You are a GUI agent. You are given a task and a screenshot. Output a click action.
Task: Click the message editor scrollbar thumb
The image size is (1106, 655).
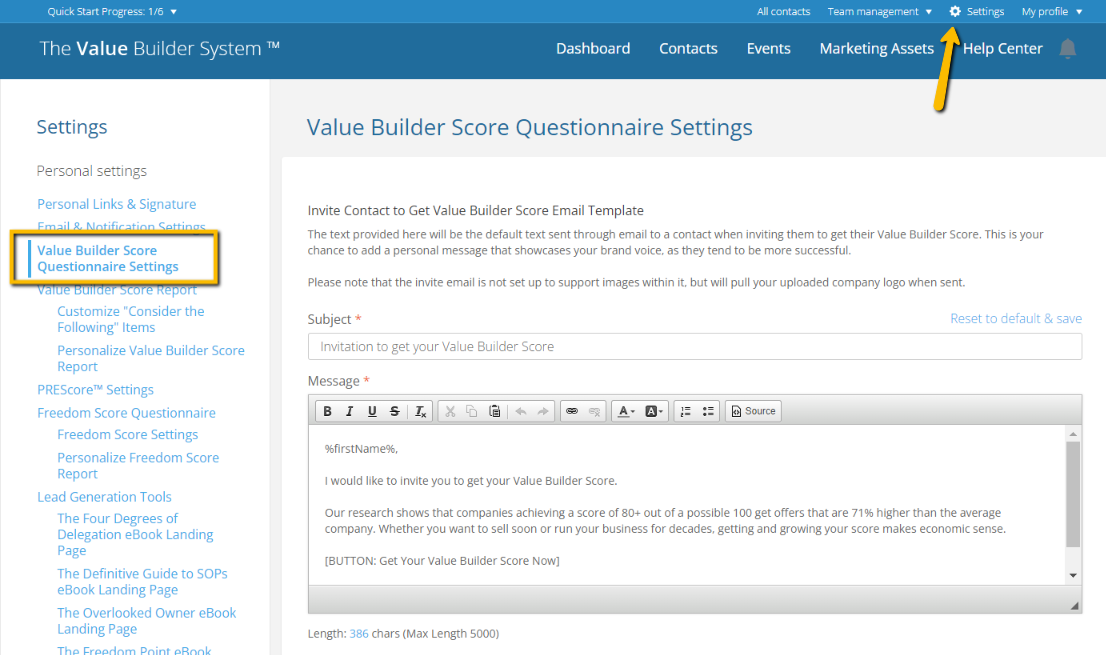(1074, 495)
